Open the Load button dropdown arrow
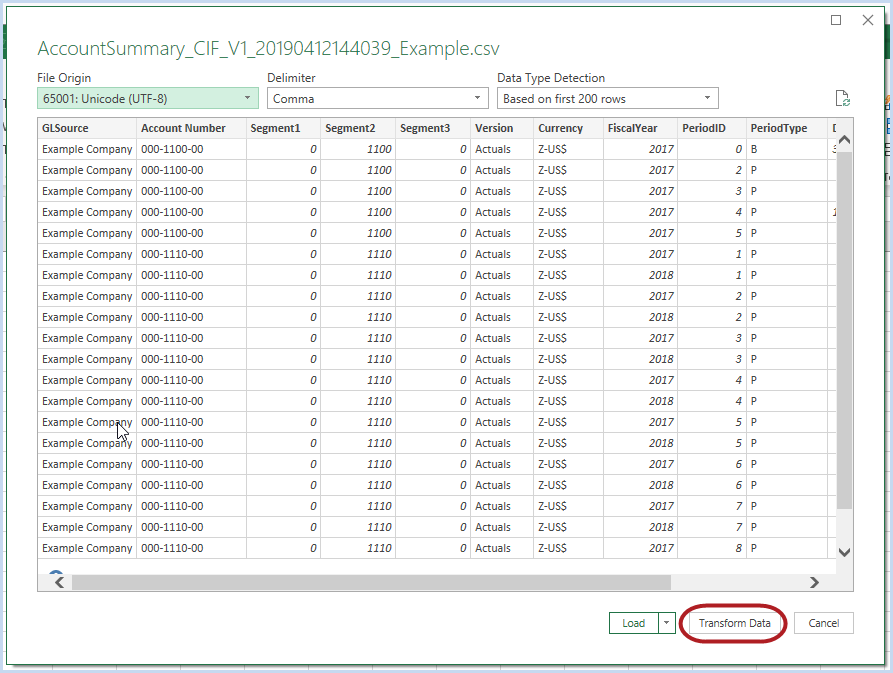 coord(666,623)
